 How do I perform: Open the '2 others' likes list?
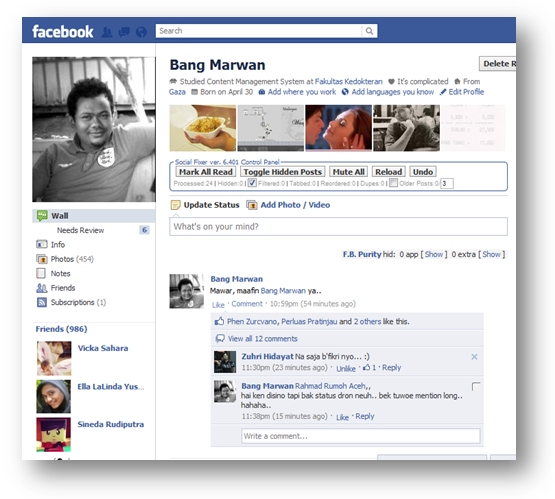367,322
